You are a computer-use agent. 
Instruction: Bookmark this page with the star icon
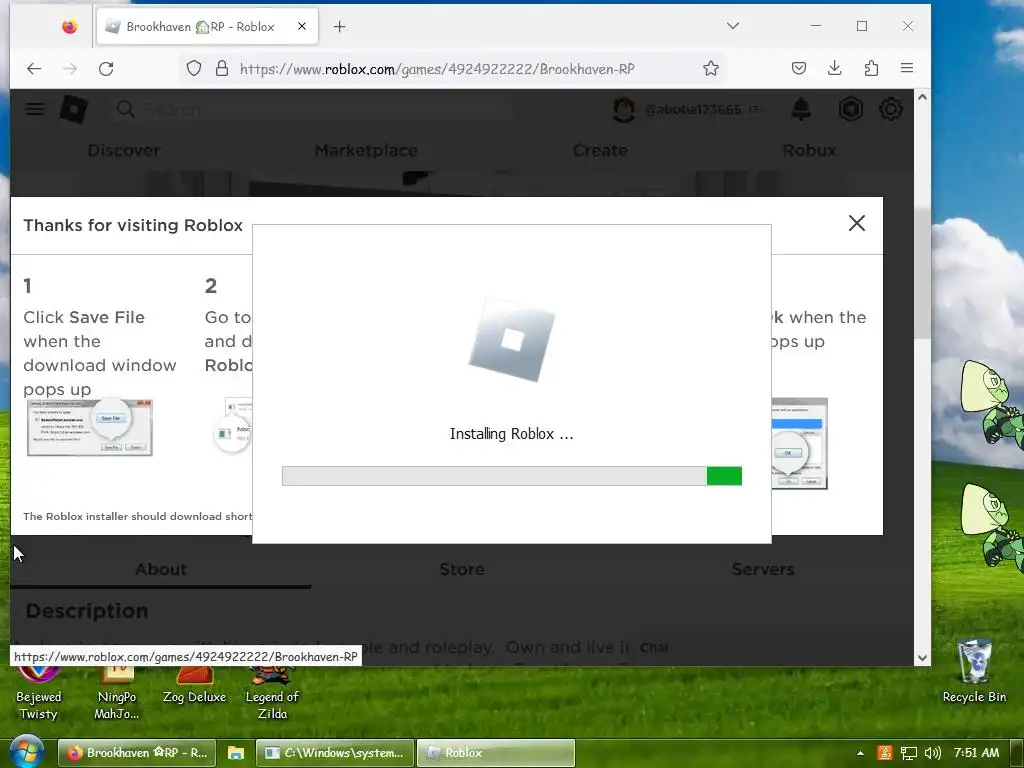[711, 69]
